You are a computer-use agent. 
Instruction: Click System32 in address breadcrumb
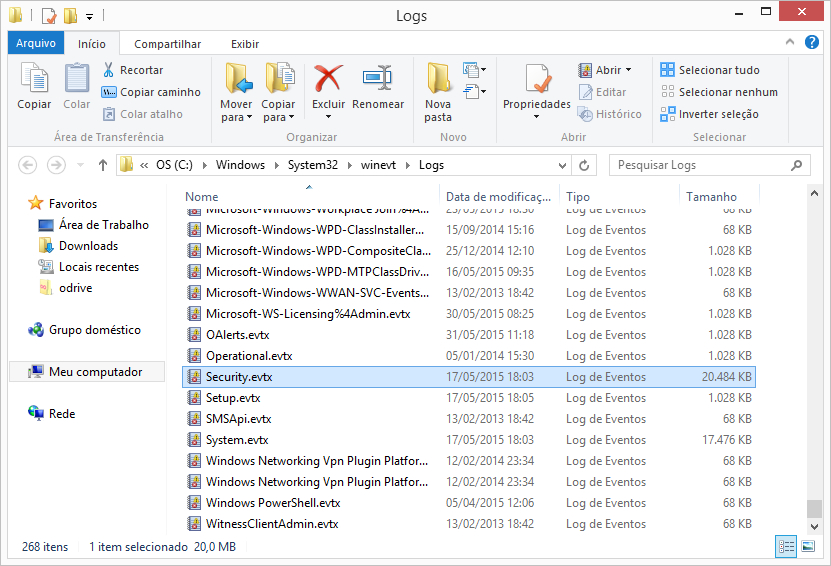[313, 165]
